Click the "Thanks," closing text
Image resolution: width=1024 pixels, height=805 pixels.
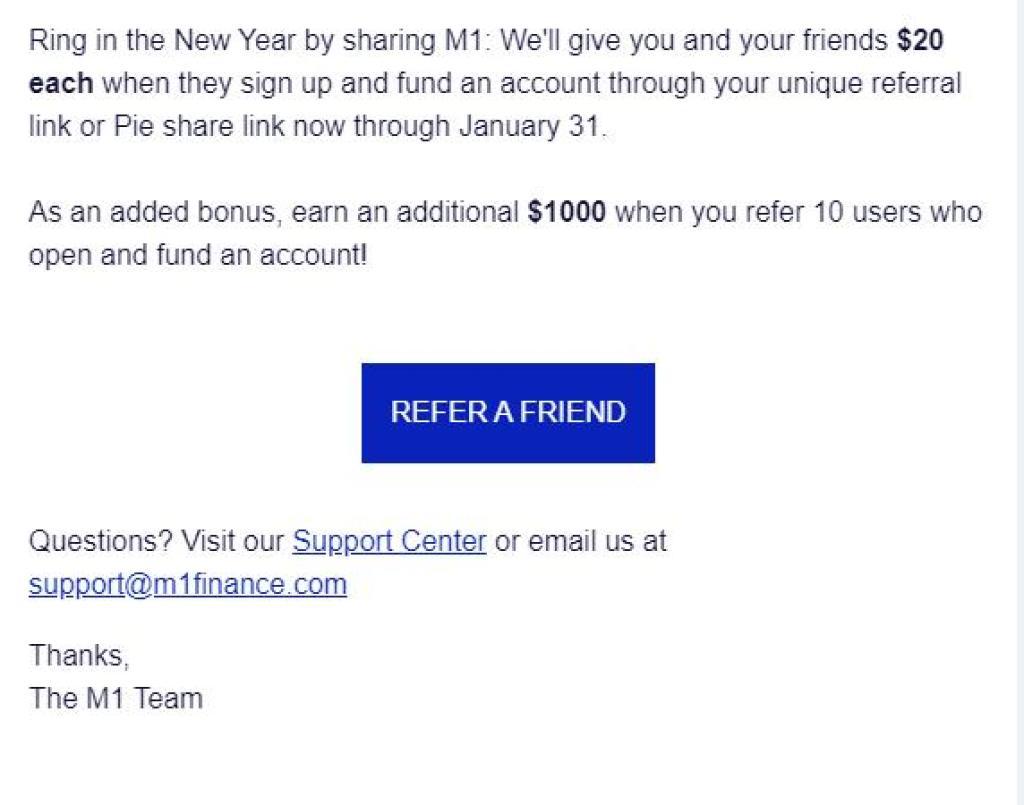(79, 655)
